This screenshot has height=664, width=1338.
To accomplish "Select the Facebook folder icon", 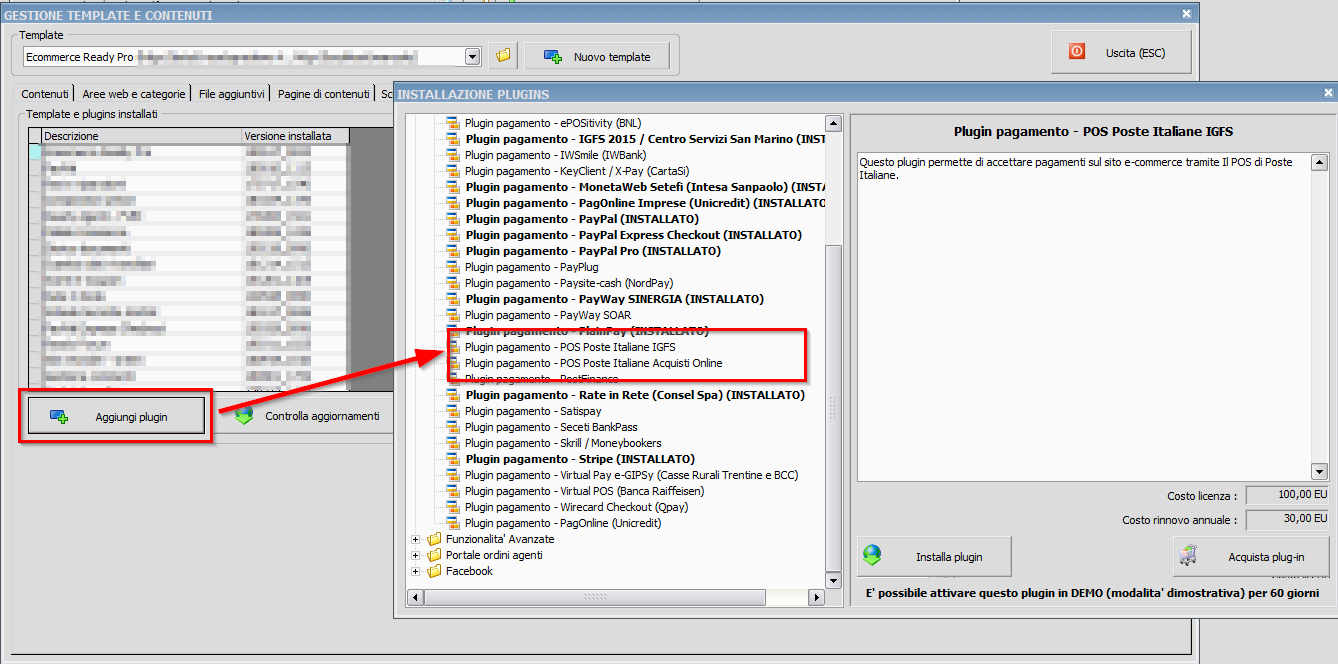I will (x=434, y=571).
